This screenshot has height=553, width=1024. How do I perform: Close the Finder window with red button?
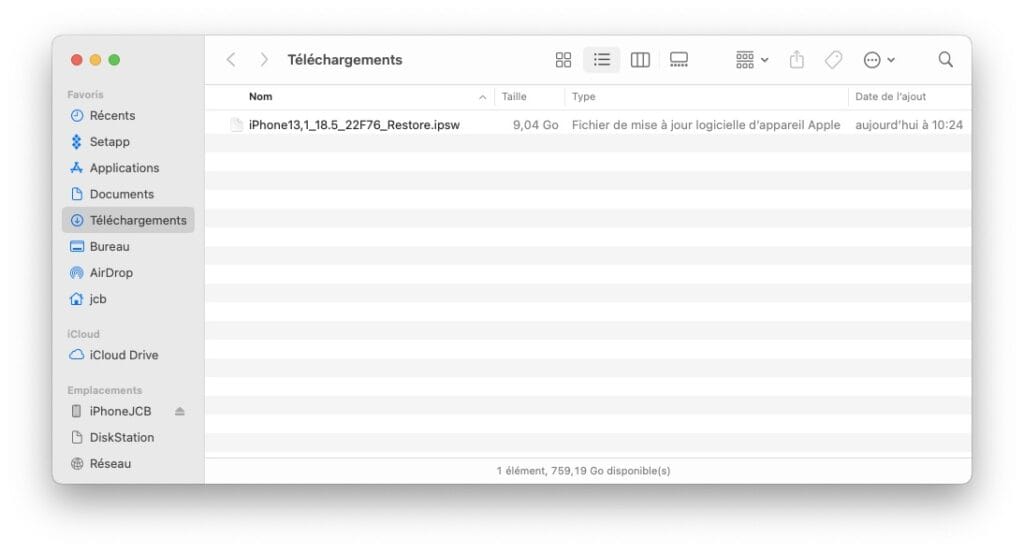pos(76,60)
